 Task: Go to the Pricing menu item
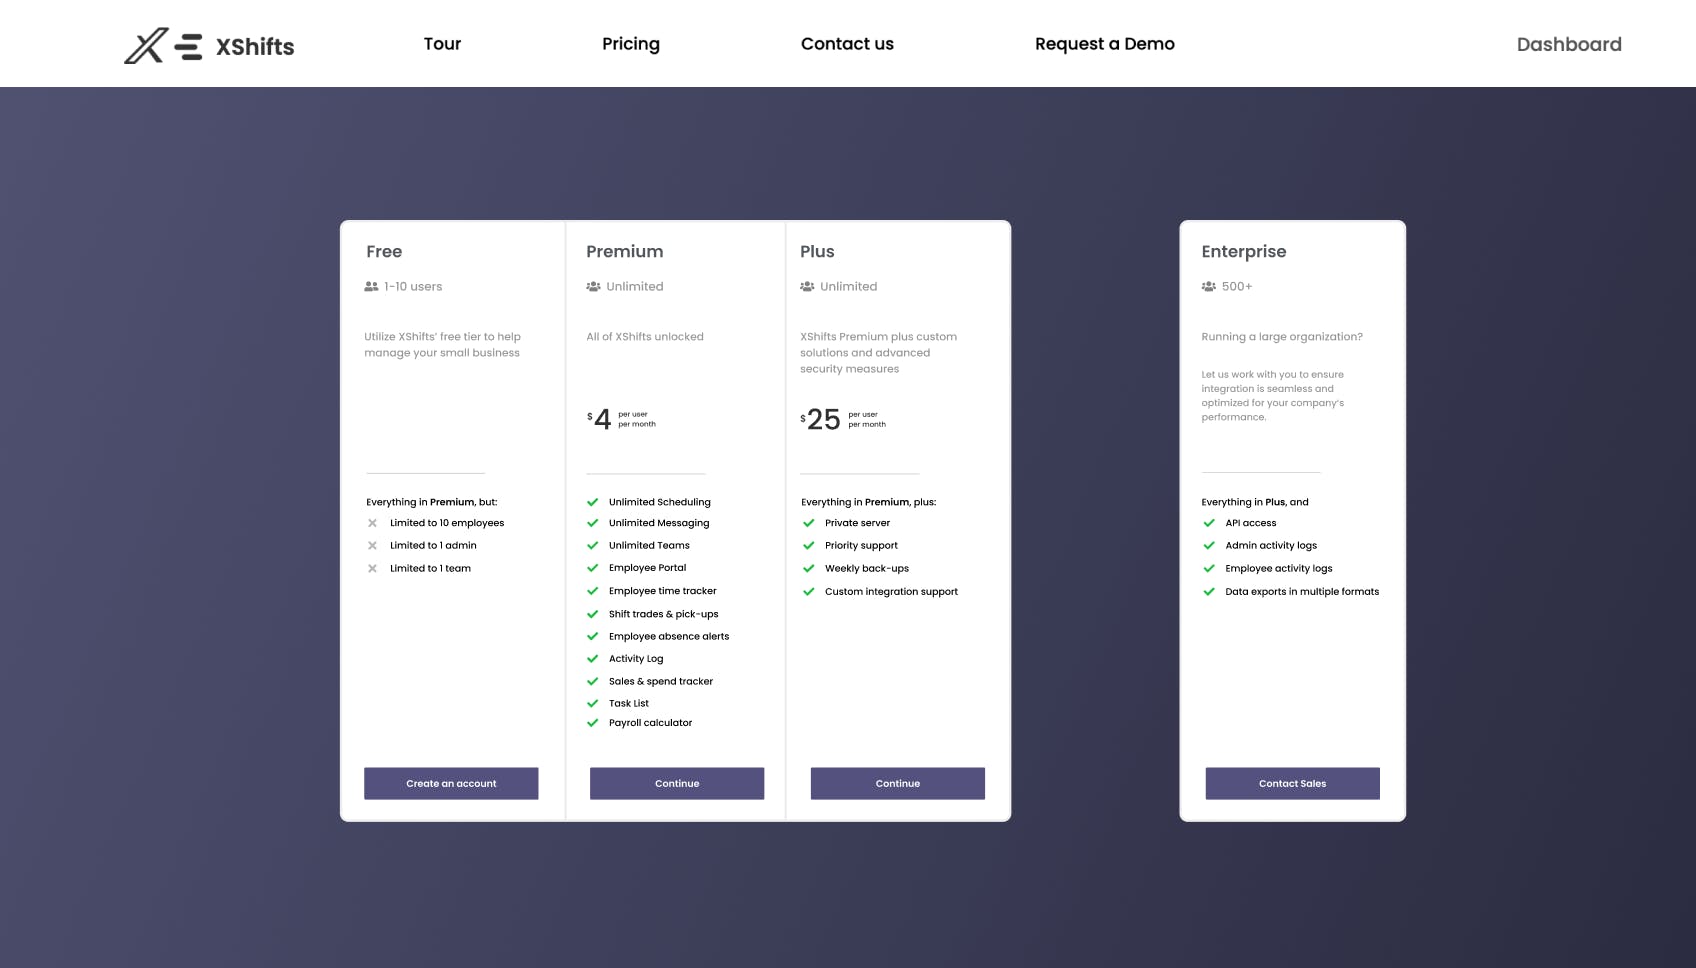(631, 44)
